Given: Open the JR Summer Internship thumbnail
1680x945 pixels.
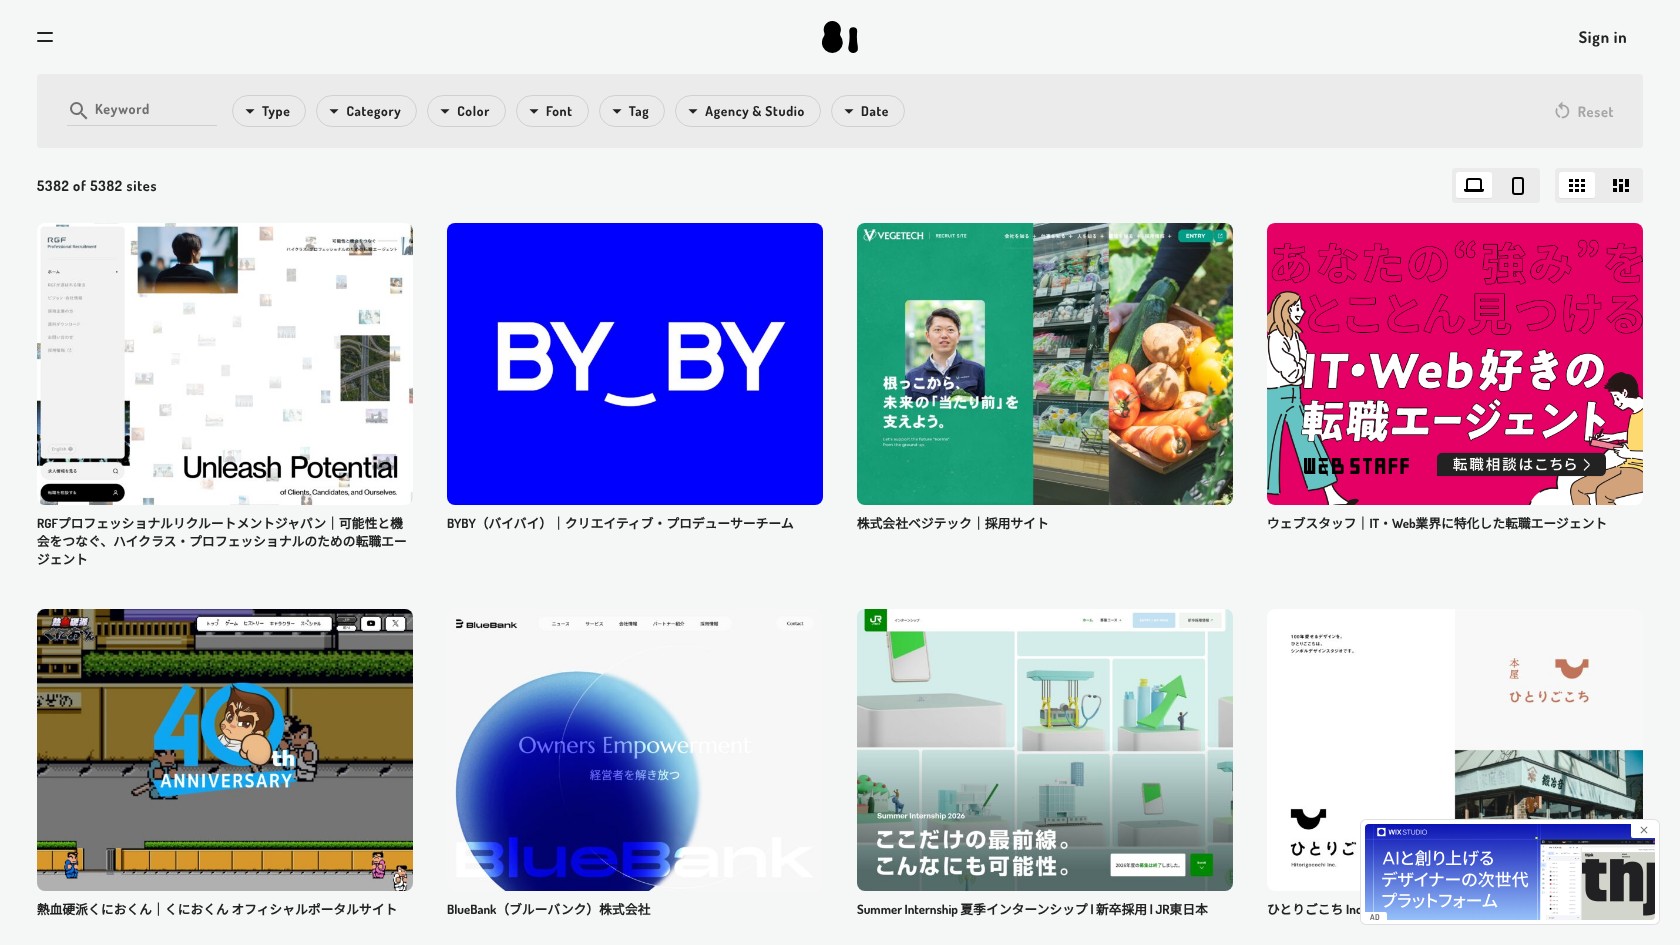Looking at the screenshot, I should point(1045,750).
